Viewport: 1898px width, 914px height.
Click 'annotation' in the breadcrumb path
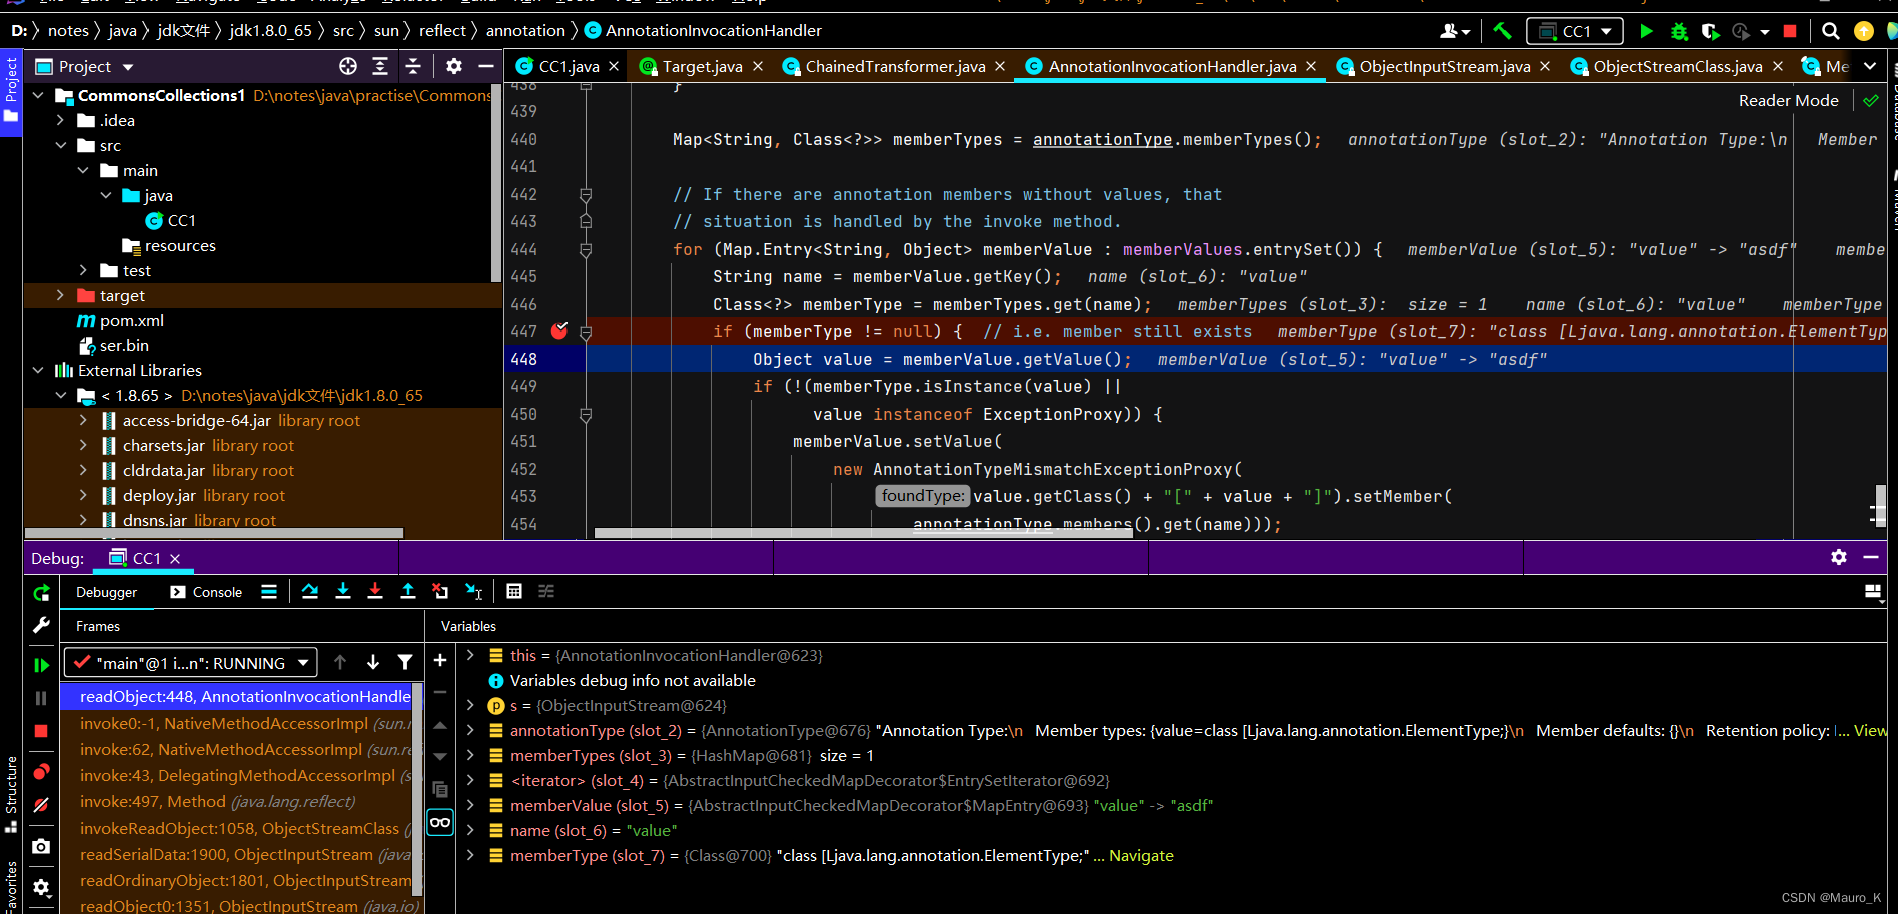coord(525,30)
